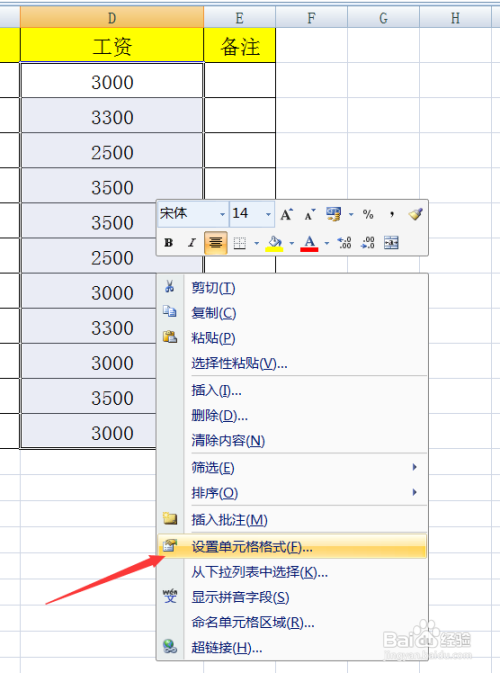Apply accounting number format icon
This screenshot has width=500, height=673.
[333, 214]
